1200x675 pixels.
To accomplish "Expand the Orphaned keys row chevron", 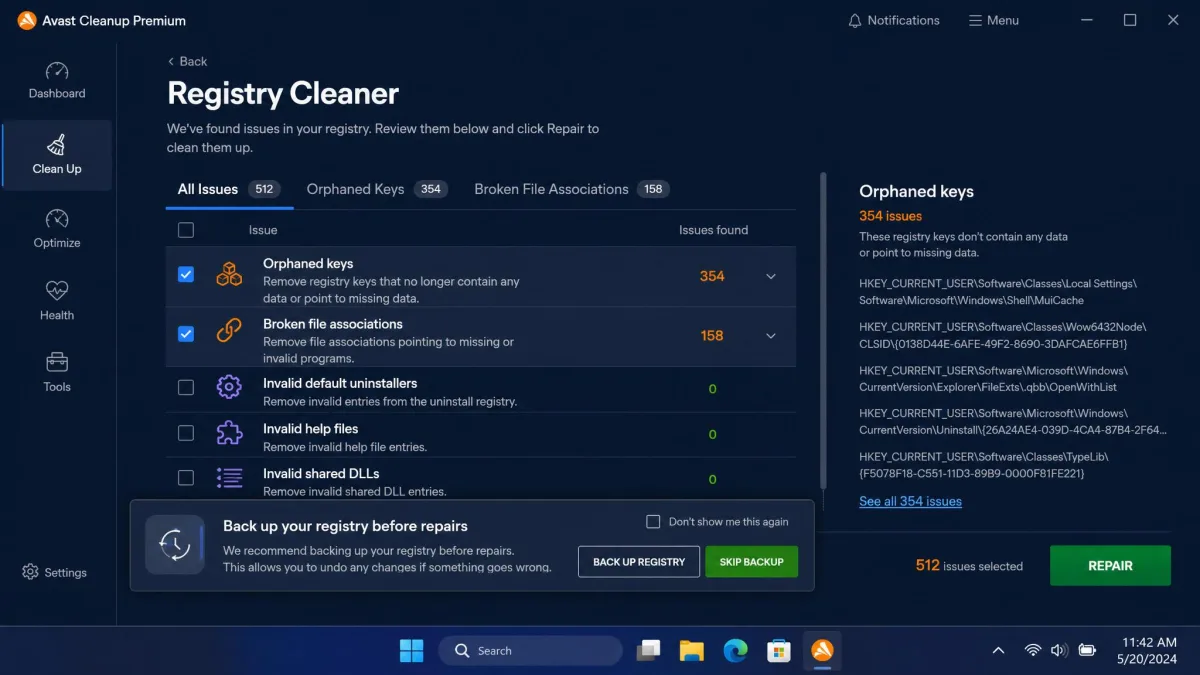I will tap(771, 276).
